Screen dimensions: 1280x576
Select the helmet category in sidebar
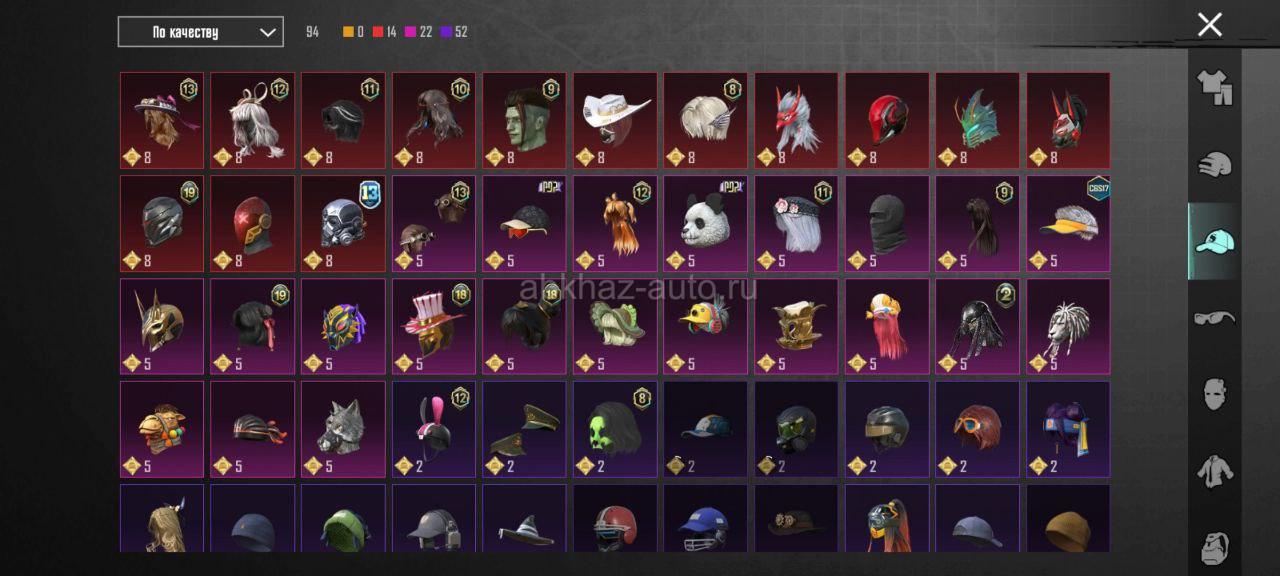pos(1214,165)
